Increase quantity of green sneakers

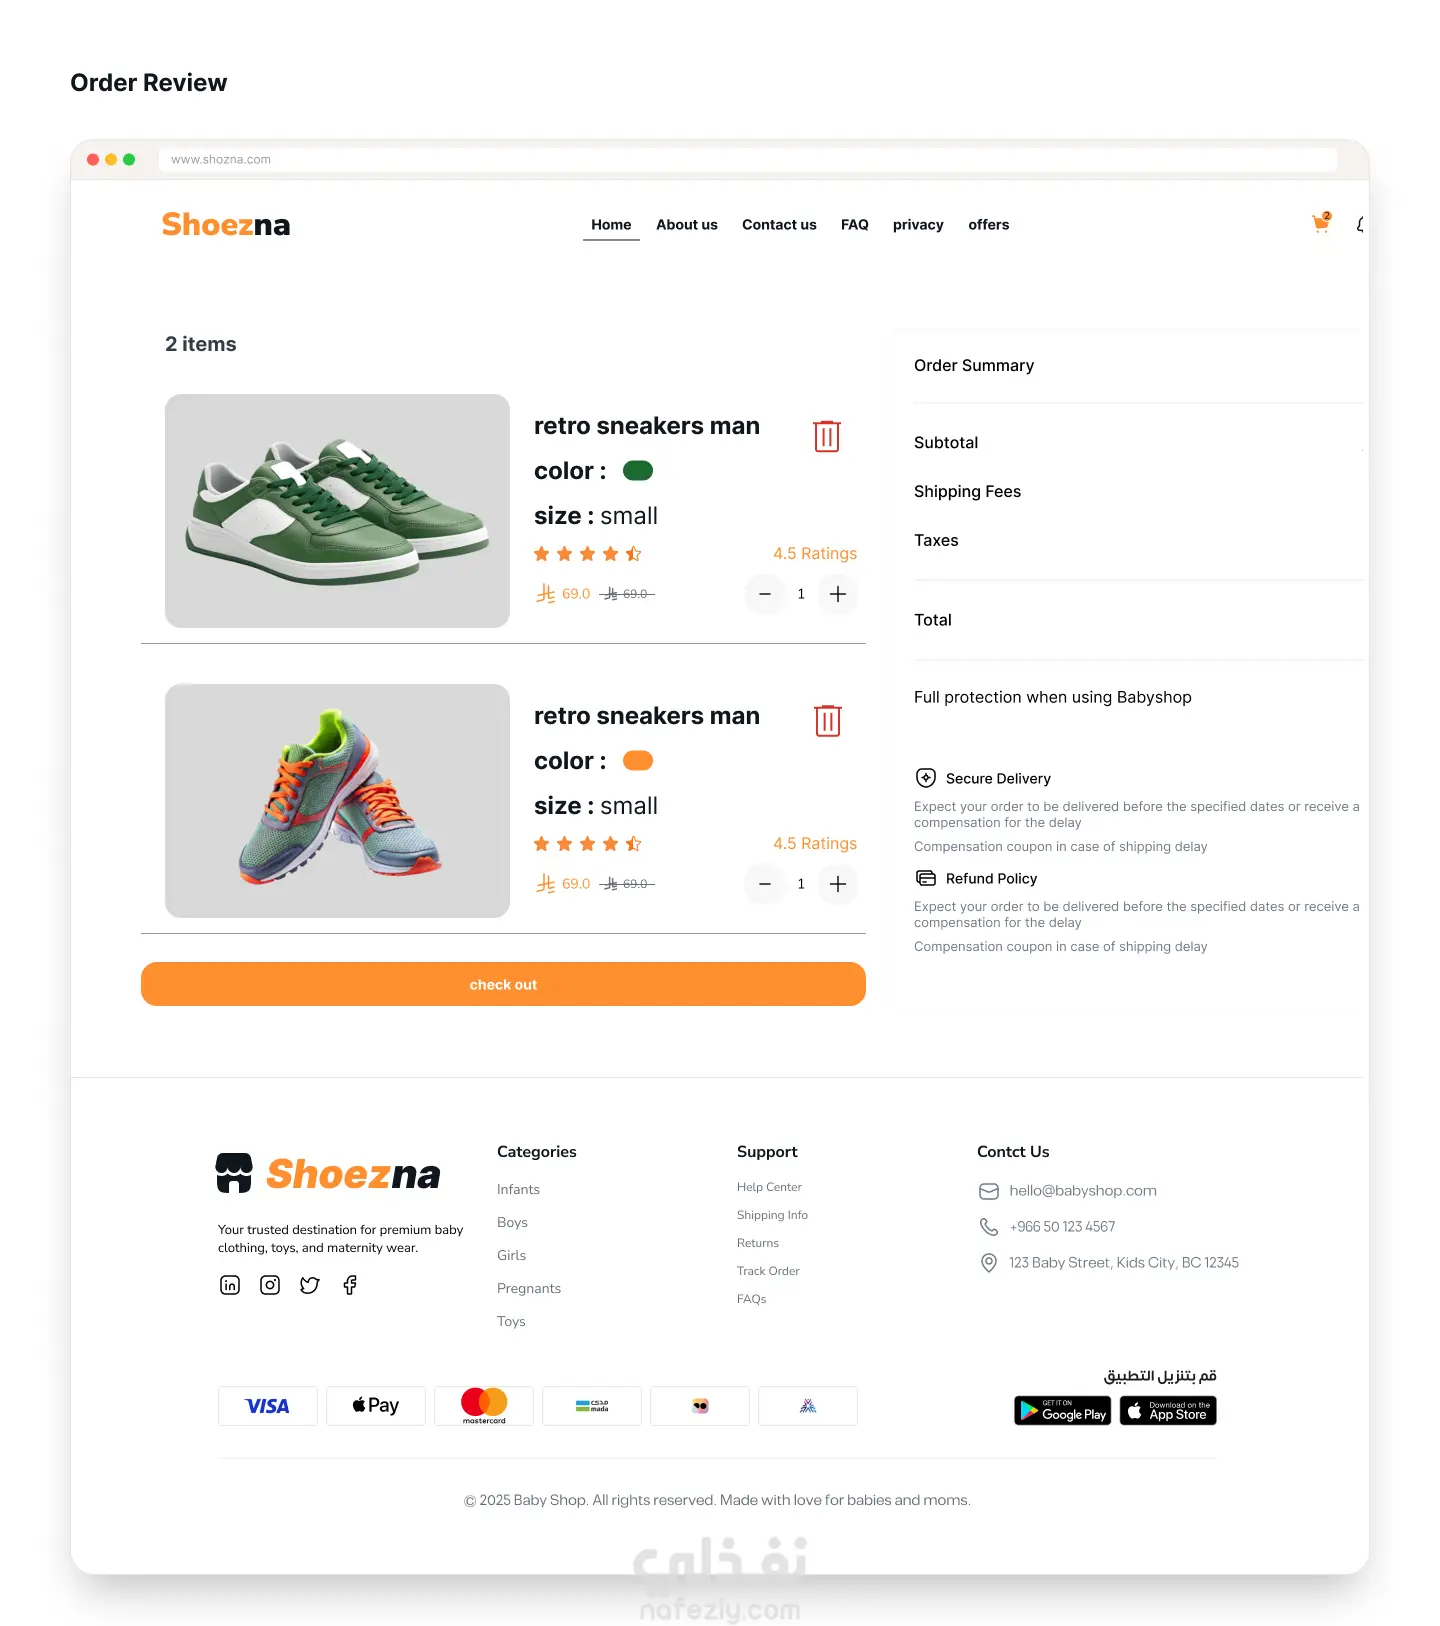[x=838, y=594]
